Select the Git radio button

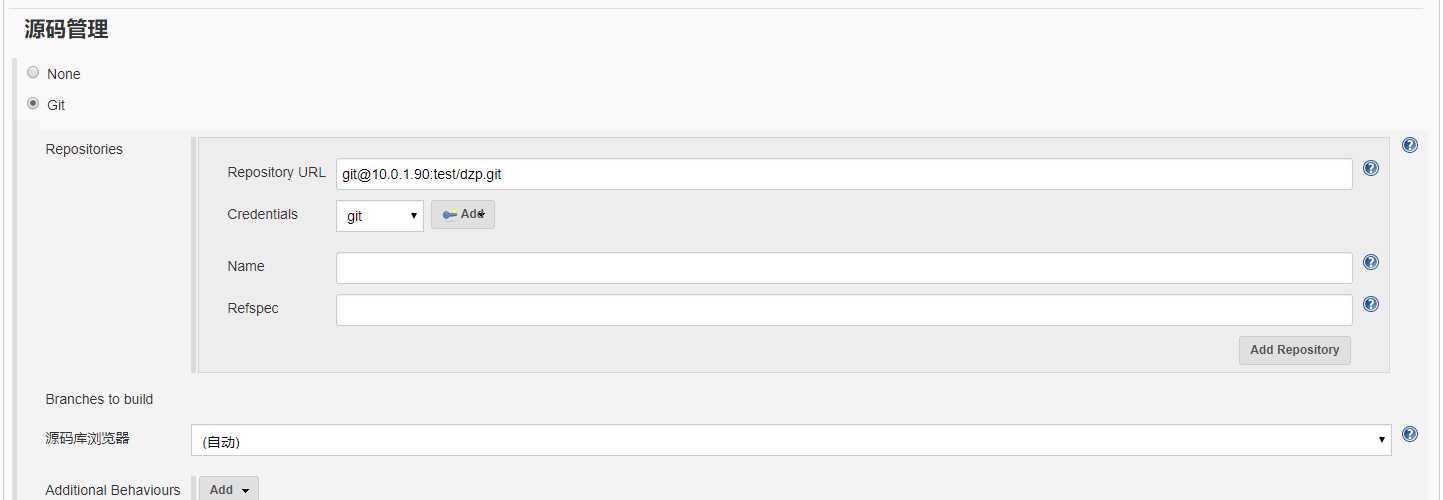[x=33, y=103]
